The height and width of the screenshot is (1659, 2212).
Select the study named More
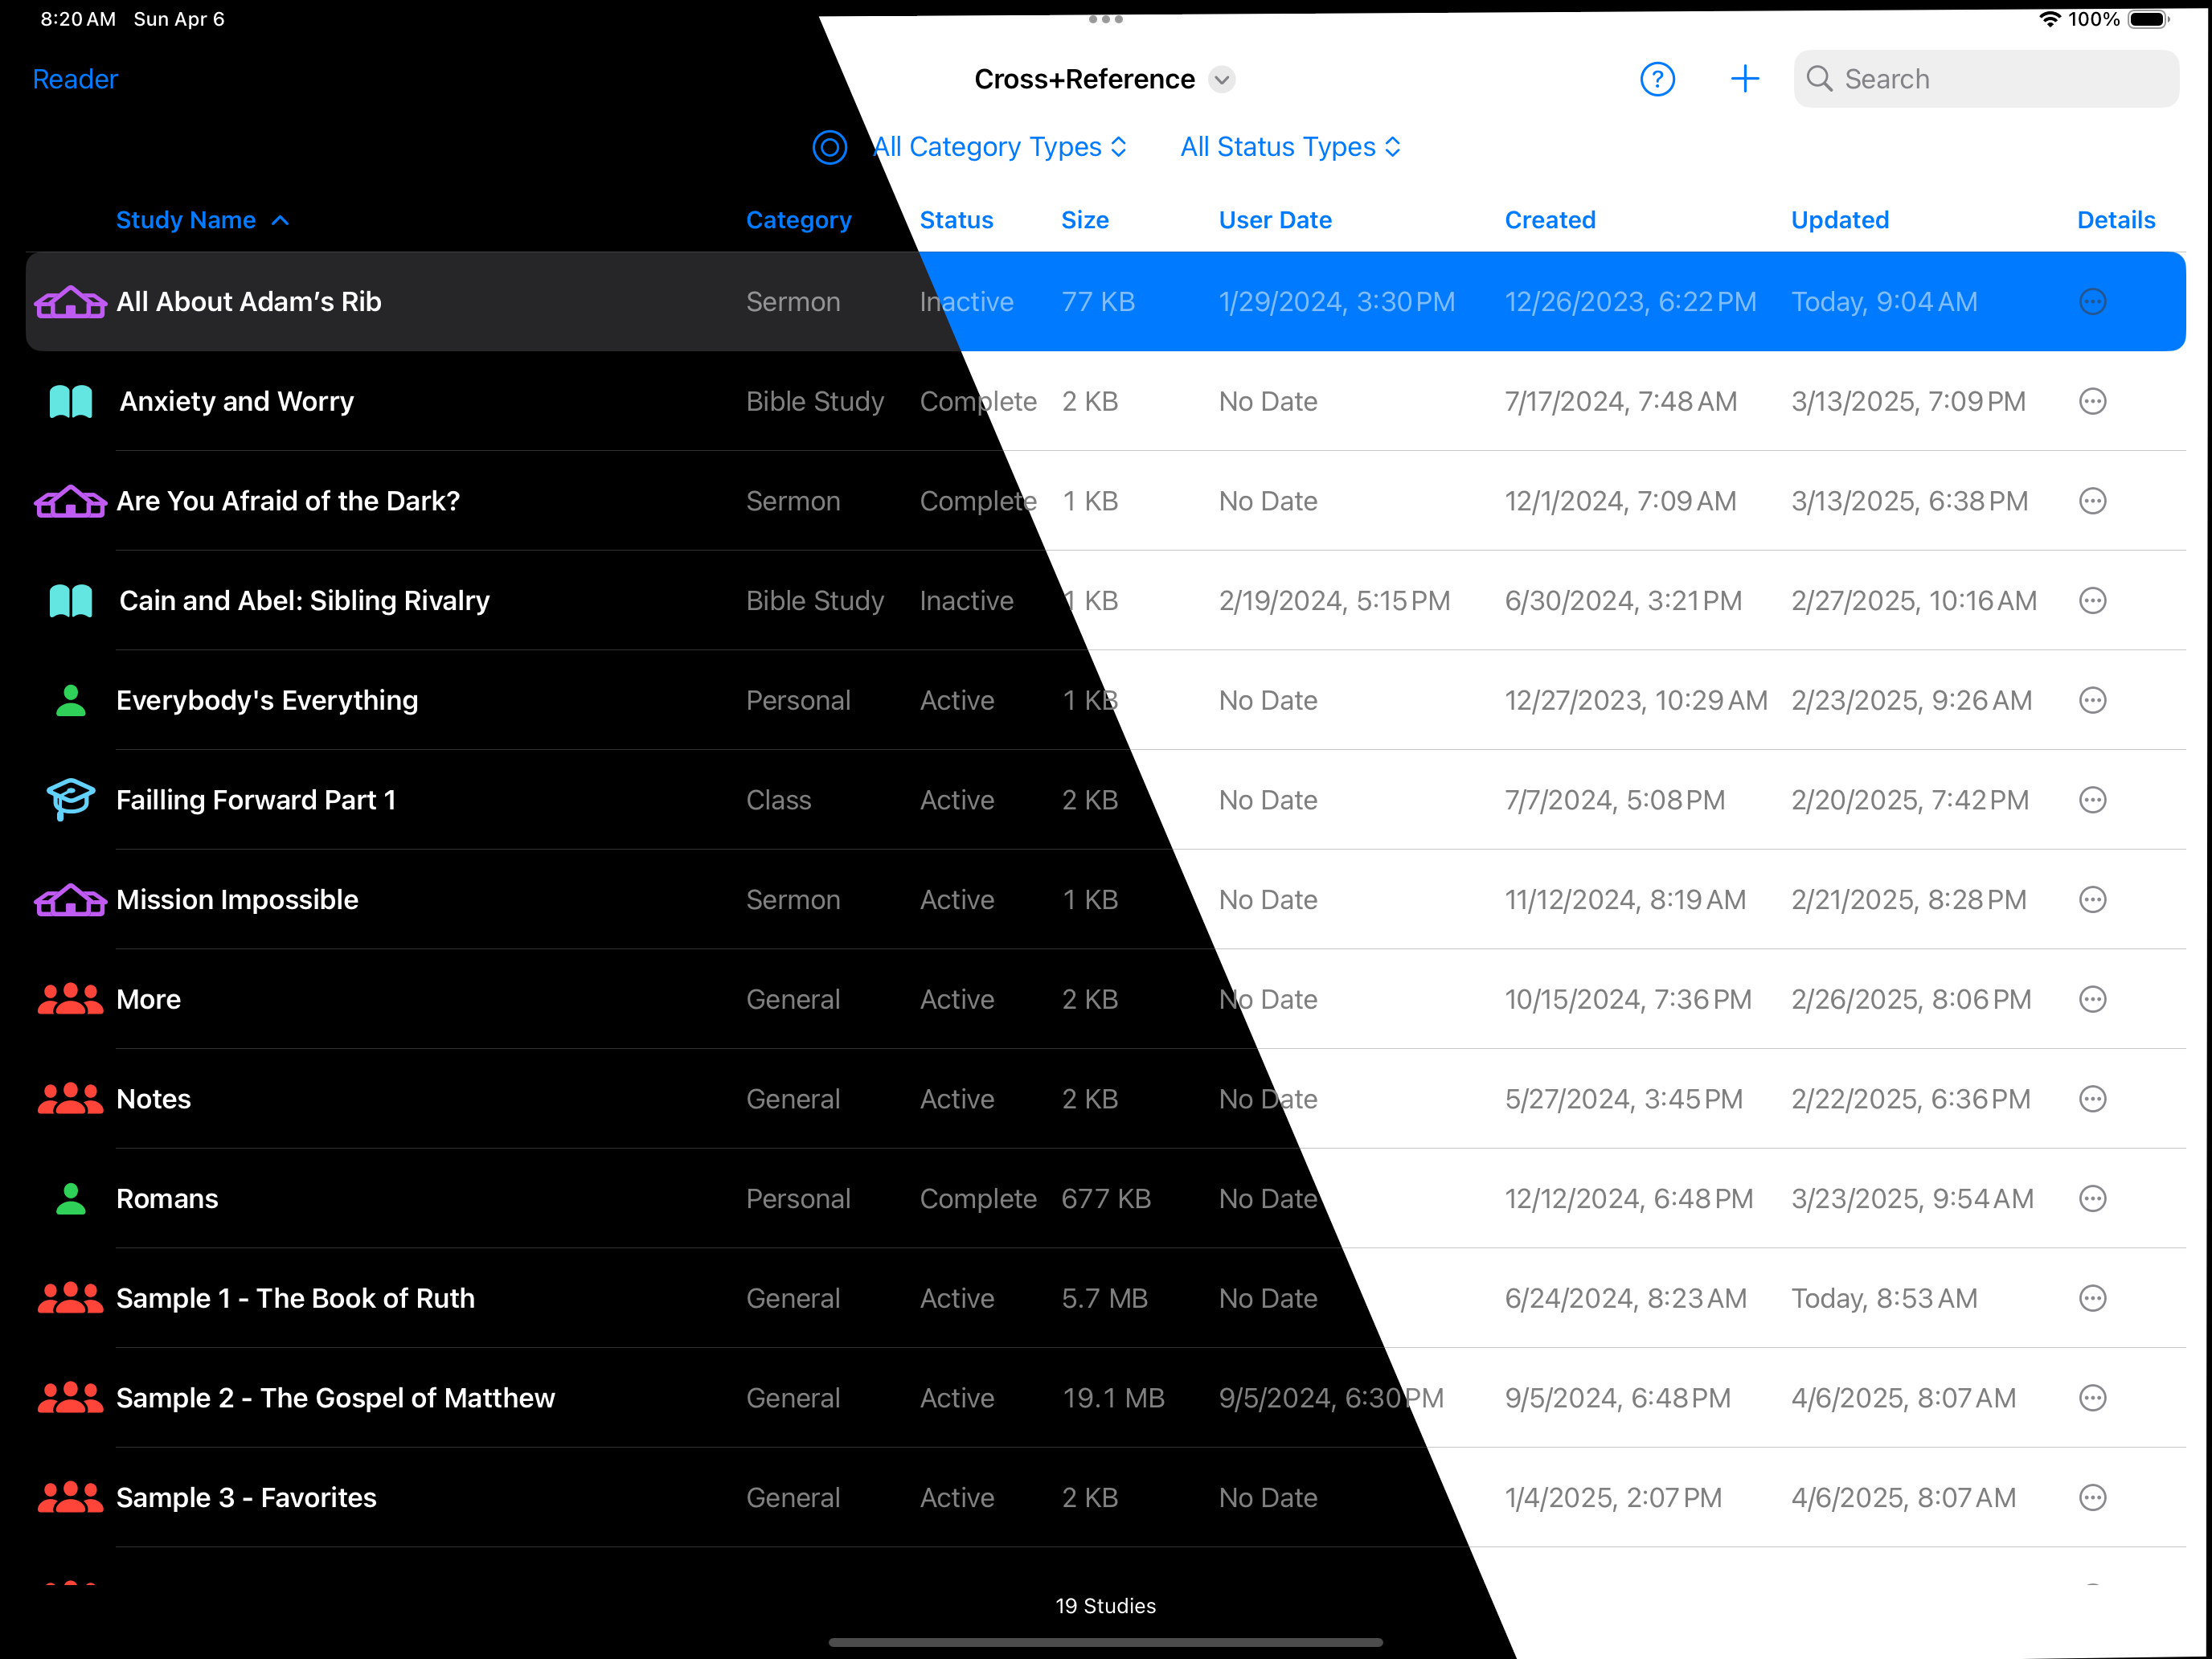(x=1105, y=1000)
